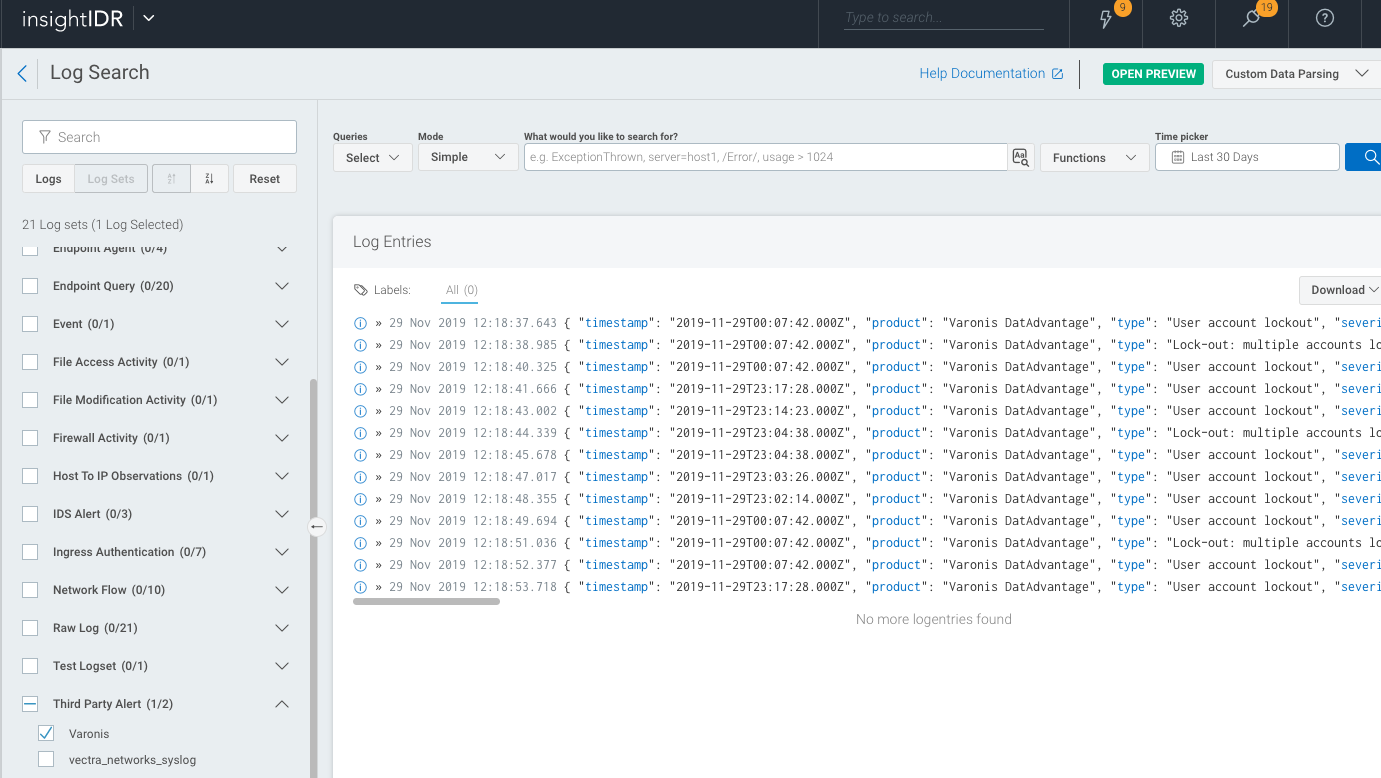The width and height of the screenshot is (1381, 778).
Task: Click the Reset button
Action: click(265, 179)
